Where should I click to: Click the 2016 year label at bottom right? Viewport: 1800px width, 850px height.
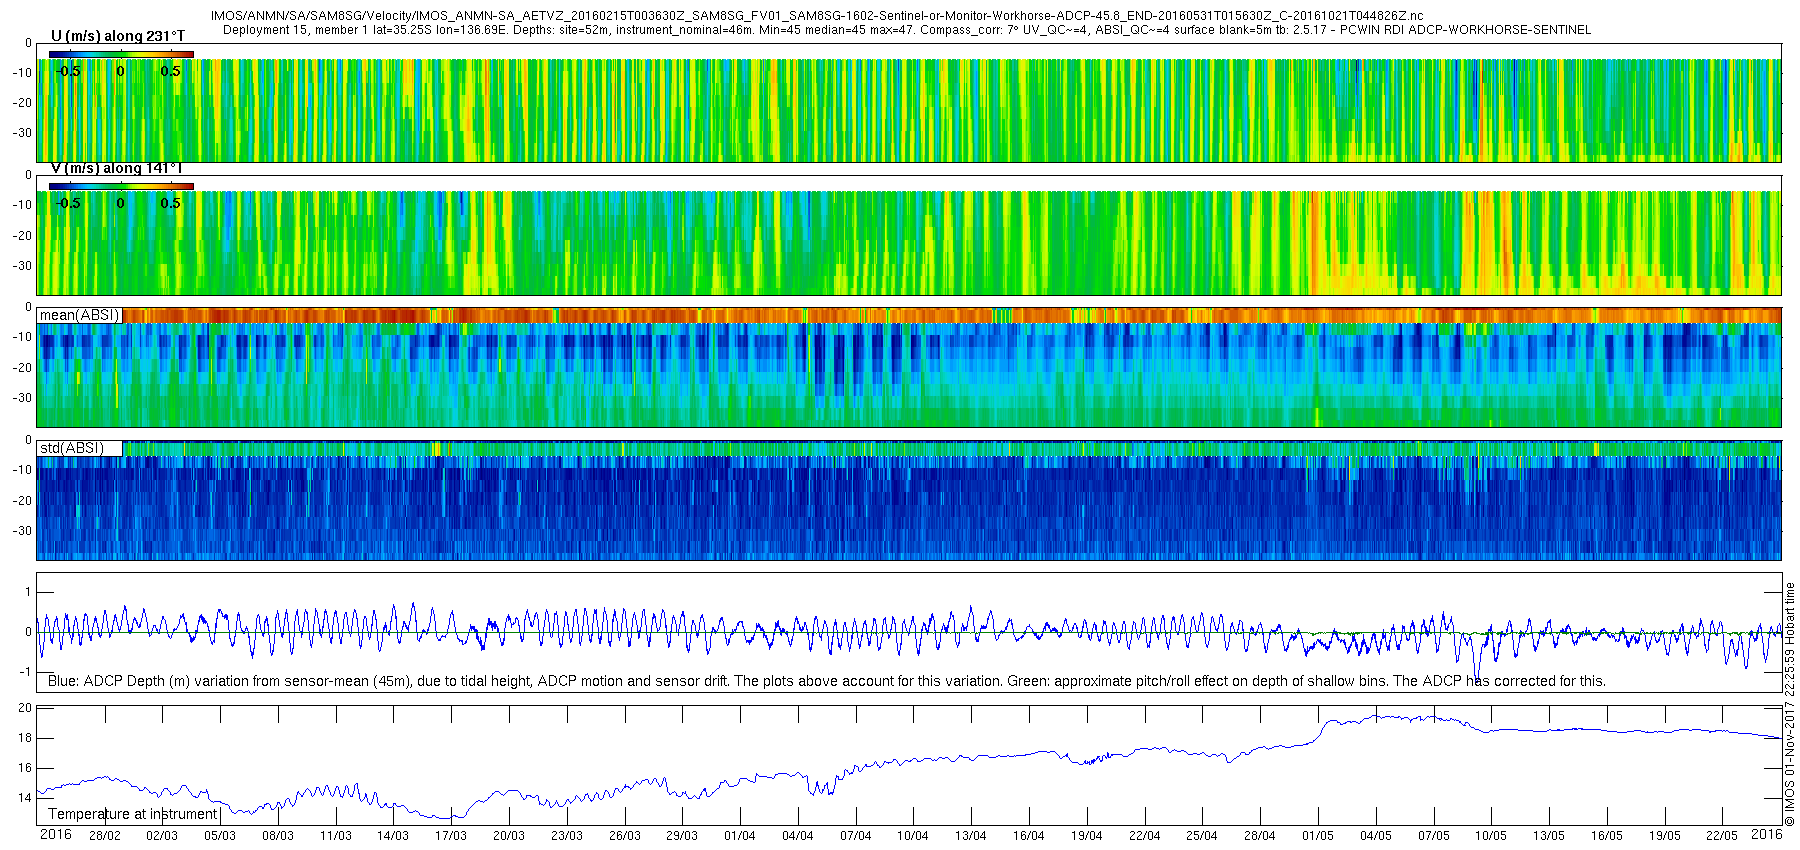click(x=1766, y=834)
